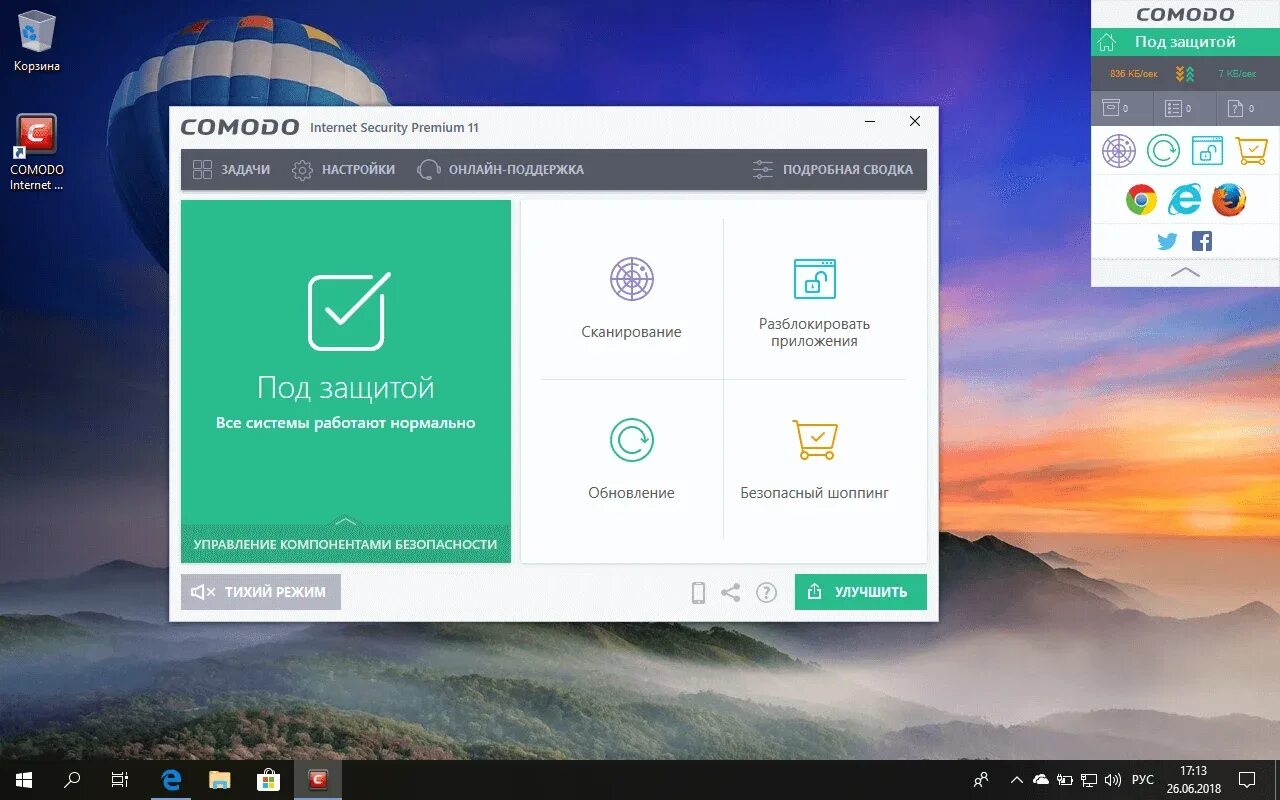Click widget update circular arrow icon
This screenshot has height=800, width=1280.
(x=1163, y=151)
